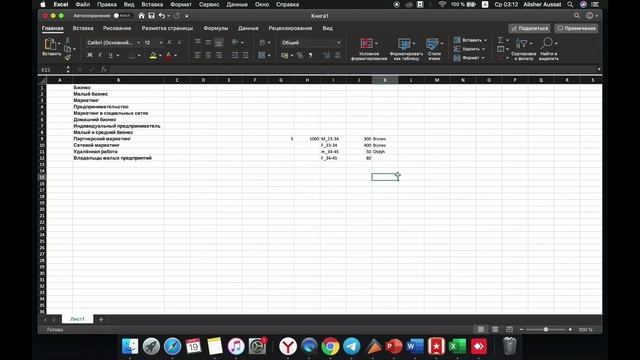This screenshot has width=640, height=360.
Task: Click the Copy icon in the ribbon
Action: (x=67, y=49)
